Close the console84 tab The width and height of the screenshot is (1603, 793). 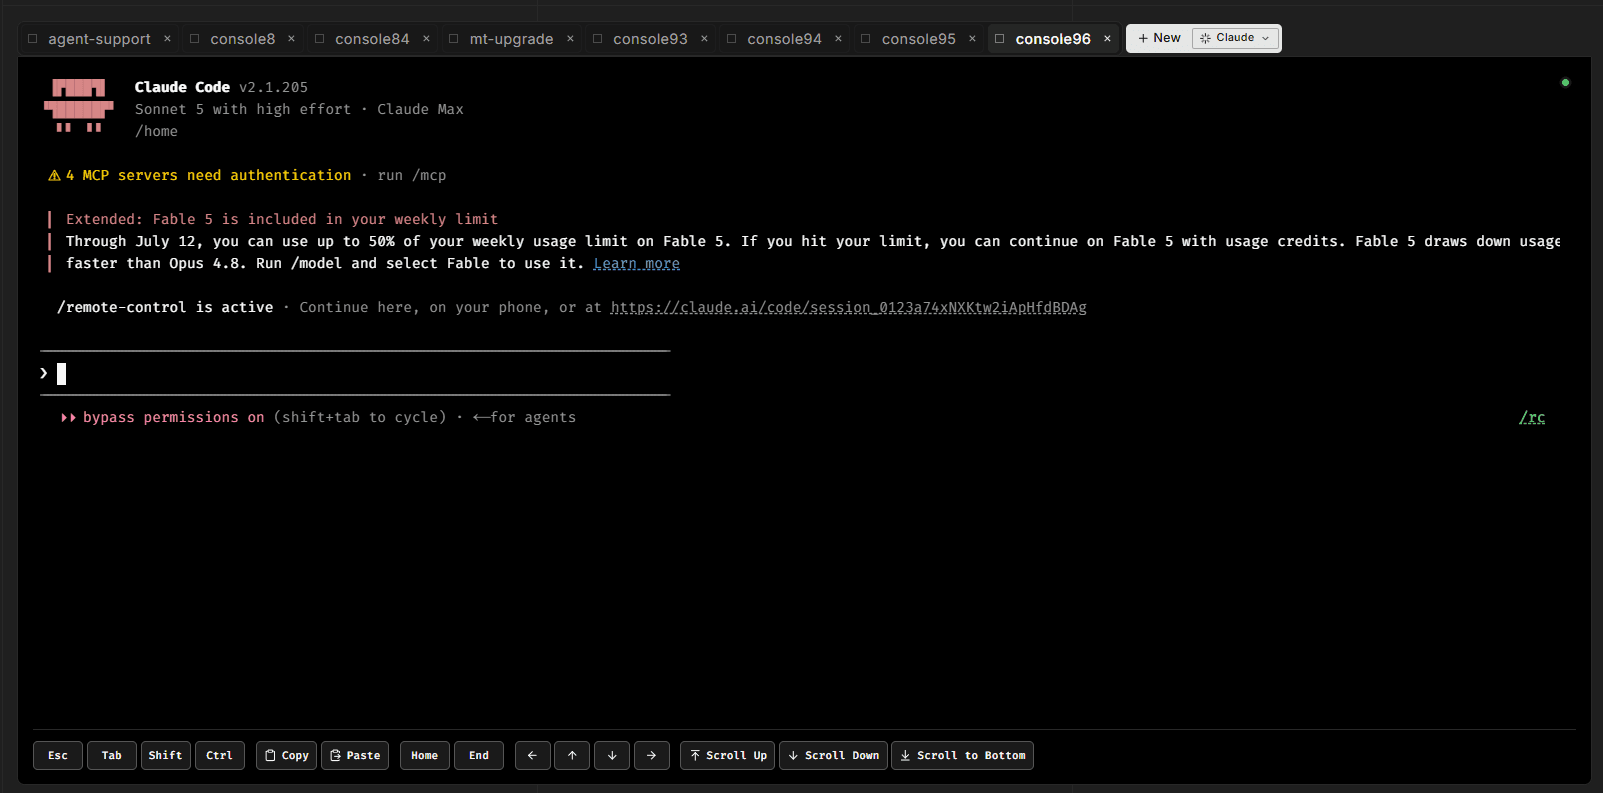pos(426,39)
